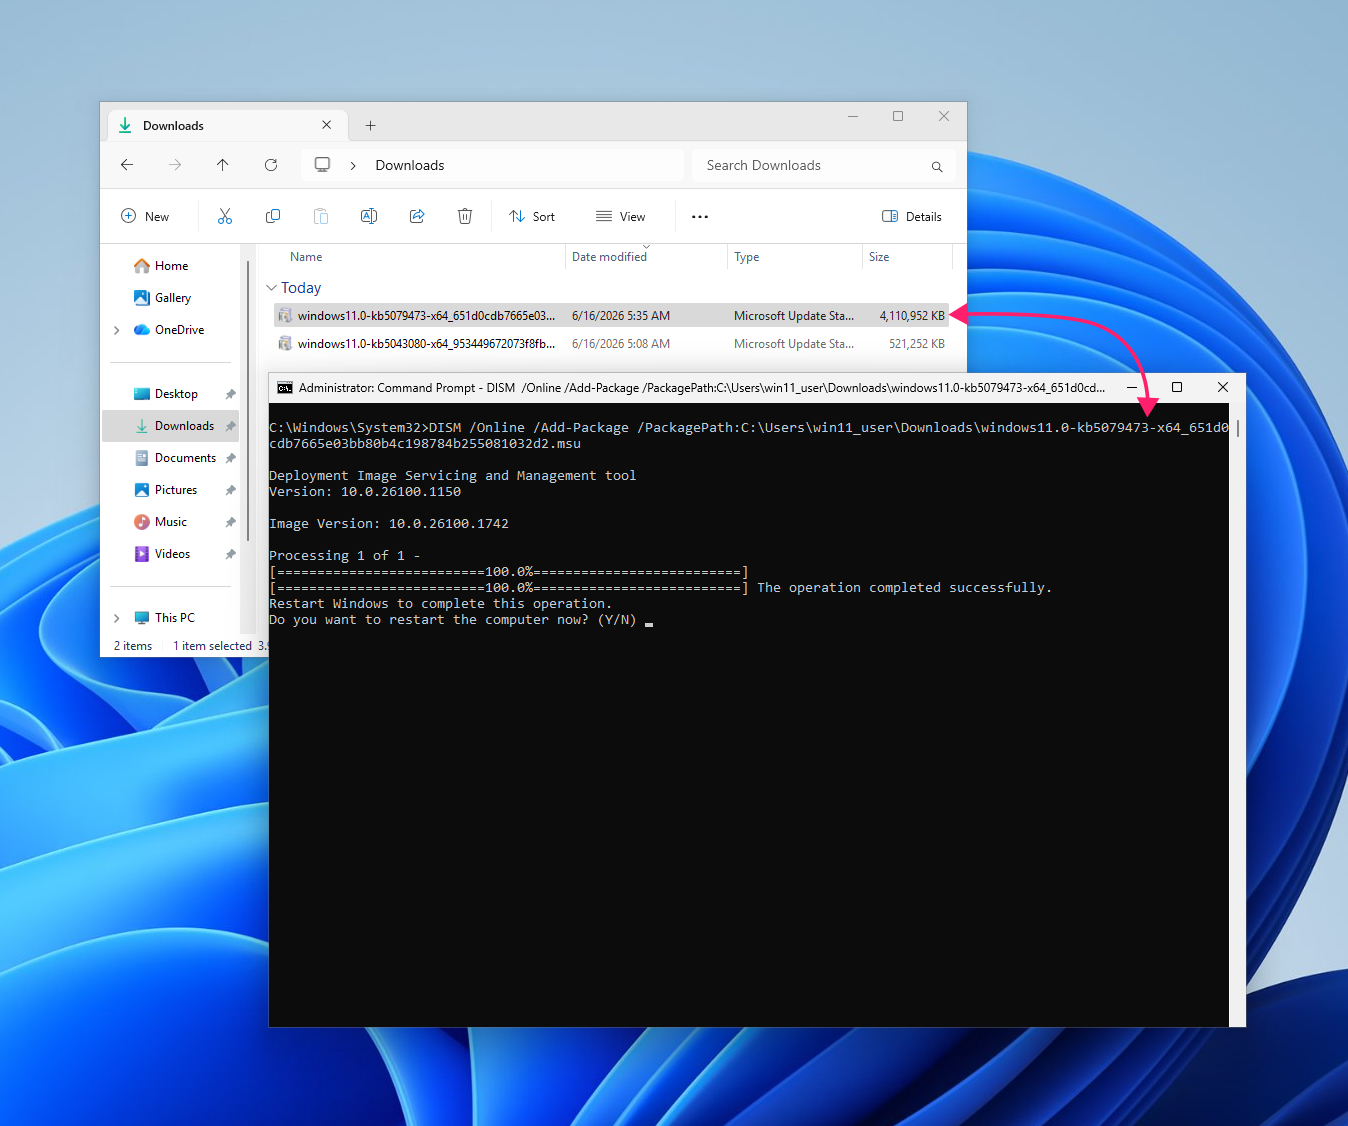Click the Copy icon in Explorer toolbar
1348x1126 pixels.
click(x=272, y=216)
